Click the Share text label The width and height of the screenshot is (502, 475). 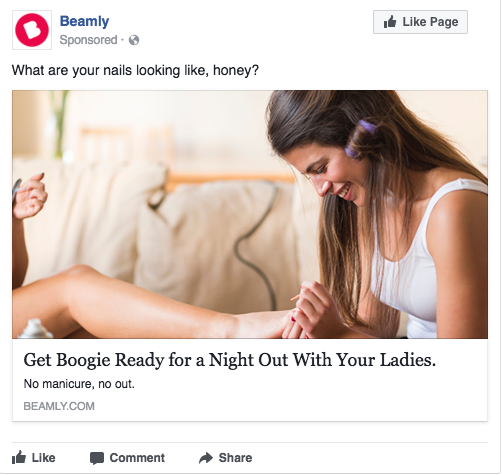pyautogui.click(x=235, y=458)
